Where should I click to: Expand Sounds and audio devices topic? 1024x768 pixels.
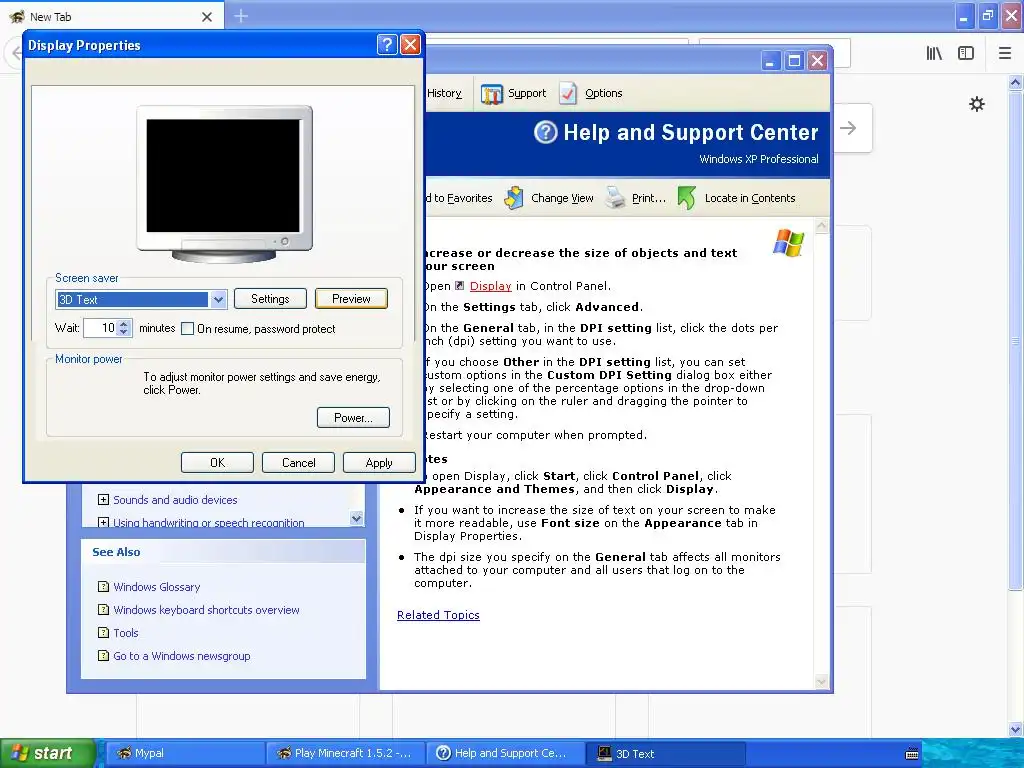(x=103, y=500)
